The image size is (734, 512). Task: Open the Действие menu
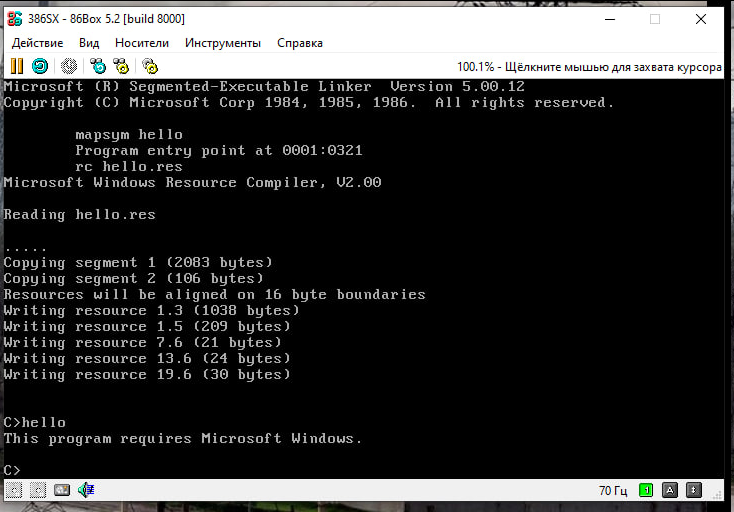[37, 43]
